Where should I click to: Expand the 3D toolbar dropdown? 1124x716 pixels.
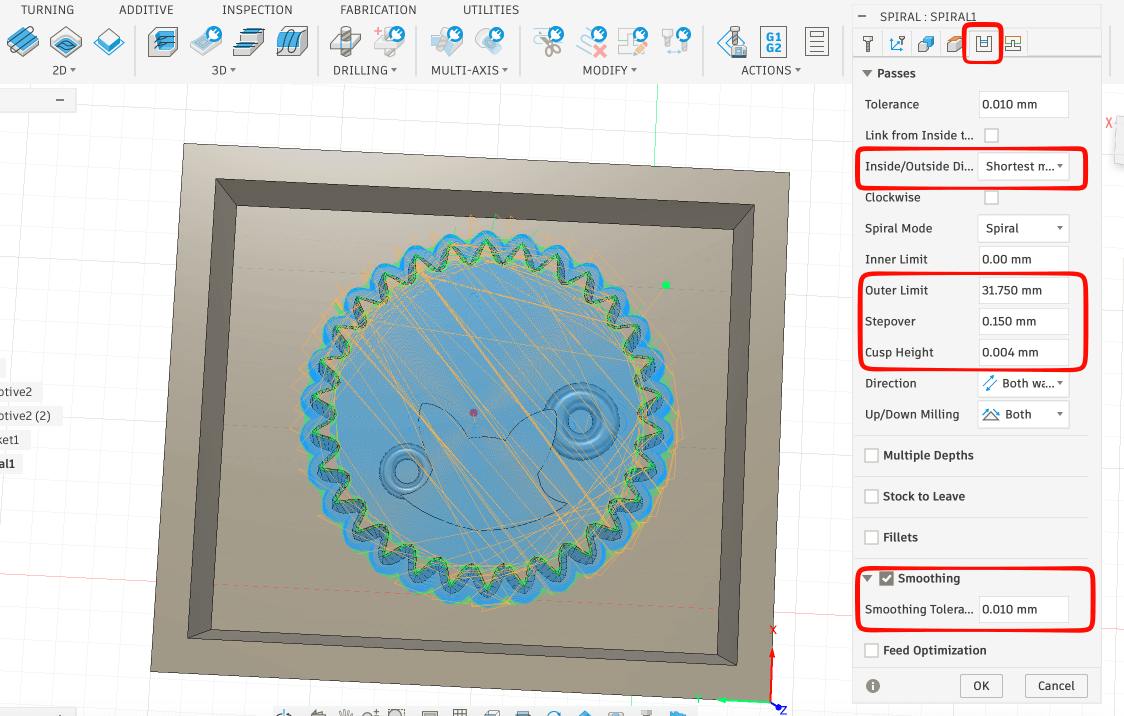coord(224,70)
